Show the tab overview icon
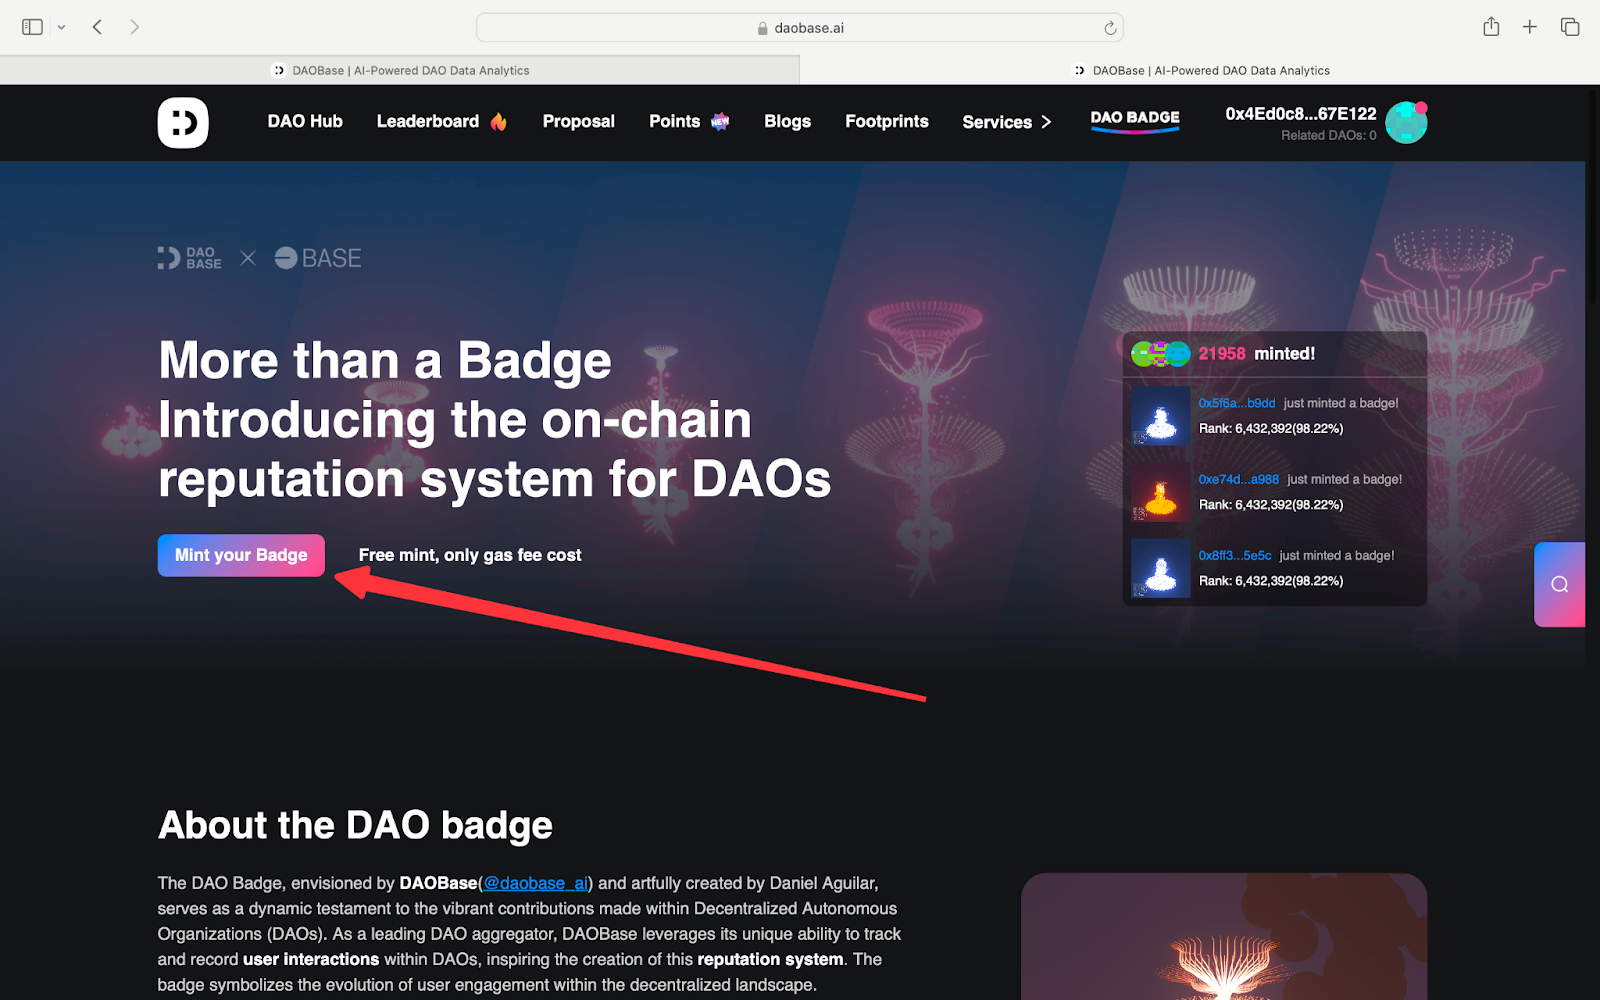Image resolution: width=1600 pixels, height=1000 pixels. (1570, 27)
